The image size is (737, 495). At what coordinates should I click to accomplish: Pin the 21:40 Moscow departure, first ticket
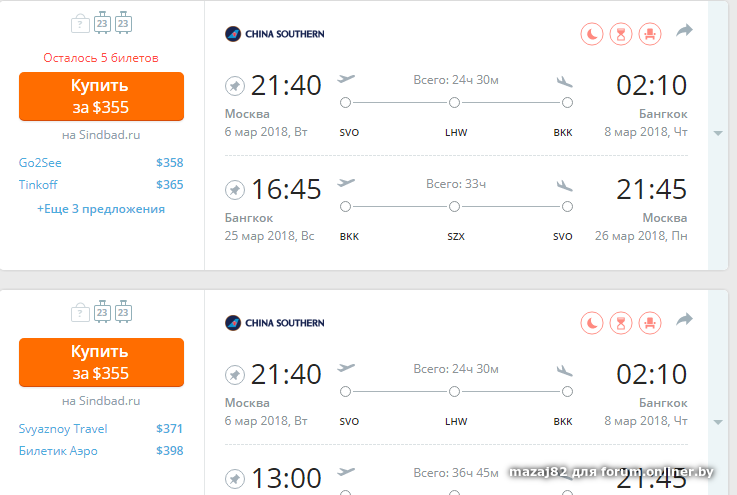(234, 85)
